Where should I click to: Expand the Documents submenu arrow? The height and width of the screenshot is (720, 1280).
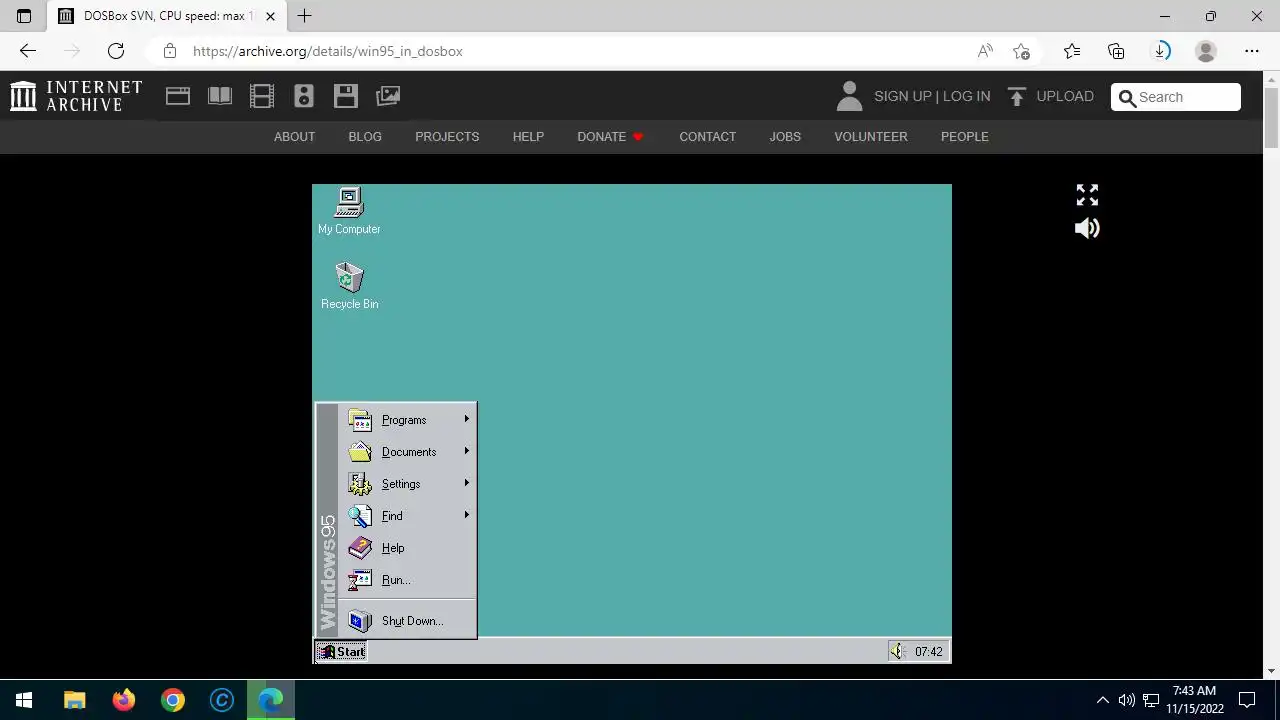466,451
